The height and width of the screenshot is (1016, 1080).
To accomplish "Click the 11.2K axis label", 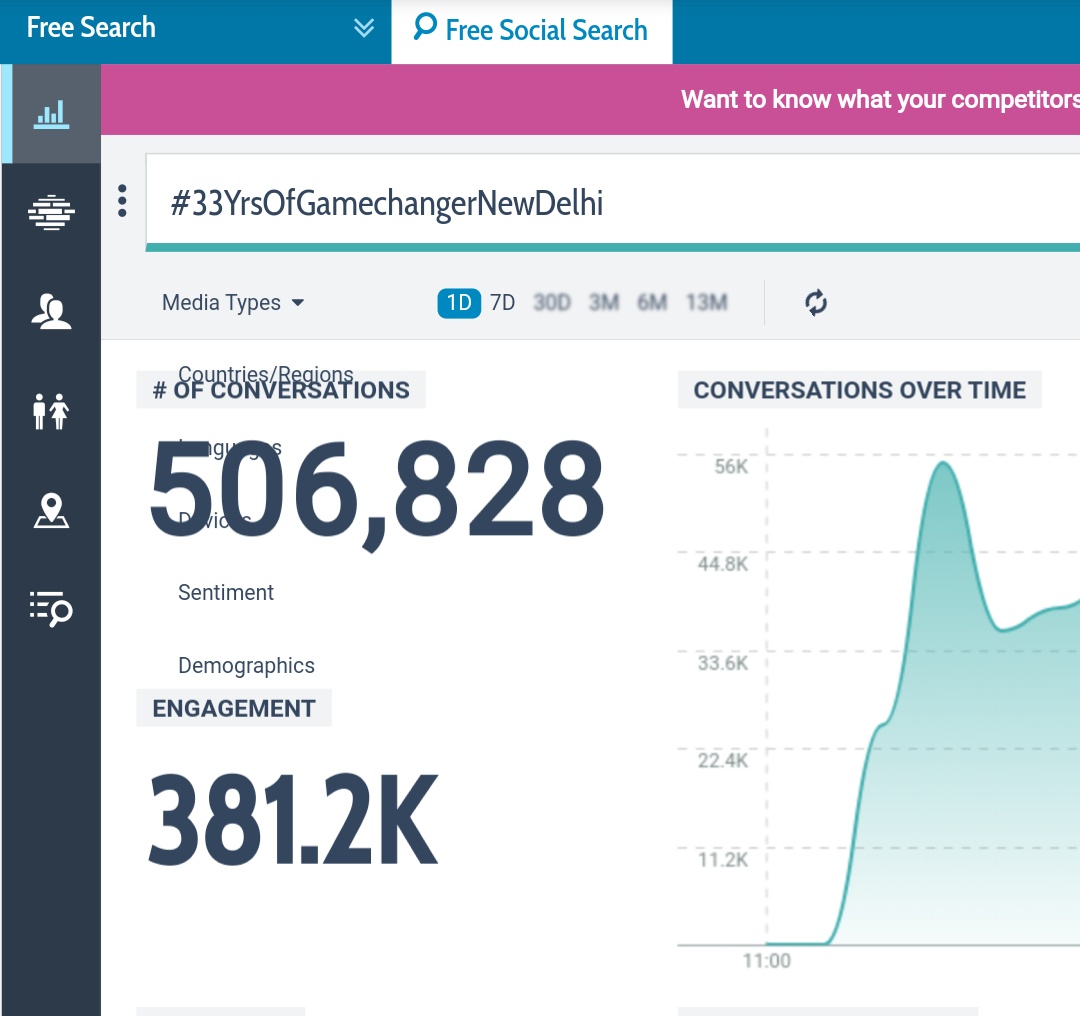I will pos(723,860).
